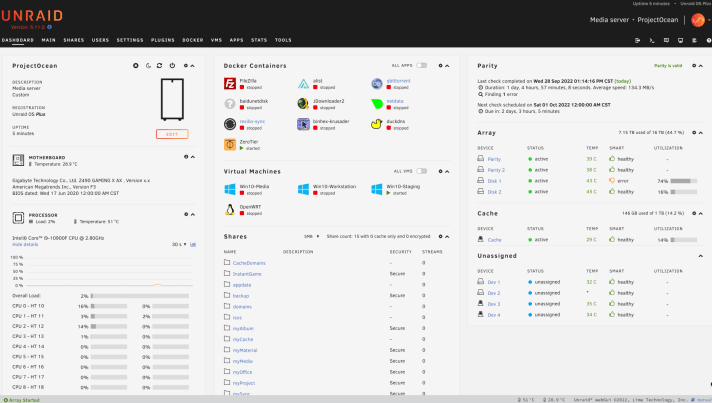
Task: Click the Win10-Staging VM icon
Action: (377, 188)
